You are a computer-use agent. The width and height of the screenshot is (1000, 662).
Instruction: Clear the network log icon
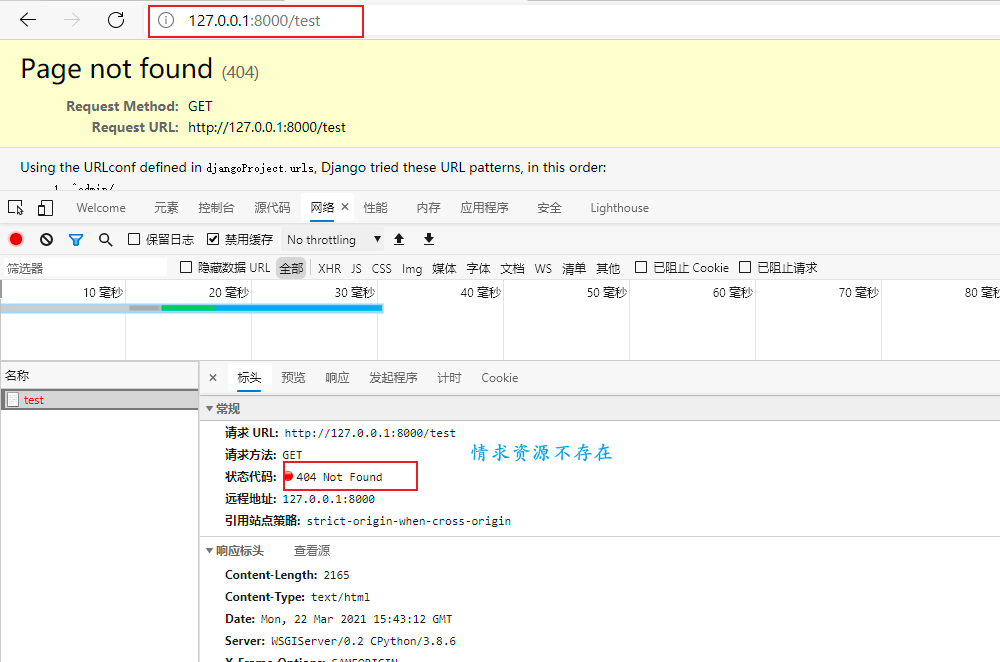coord(46,239)
